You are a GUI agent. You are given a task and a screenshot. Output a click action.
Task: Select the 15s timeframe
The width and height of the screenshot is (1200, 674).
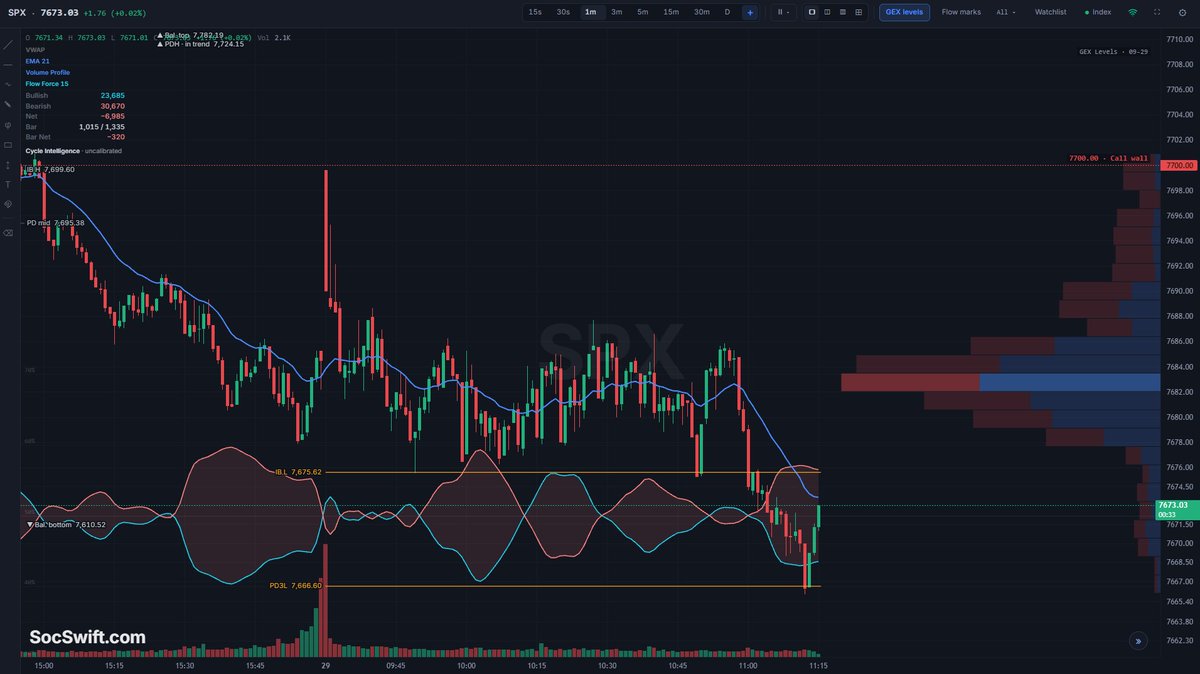click(535, 12)
